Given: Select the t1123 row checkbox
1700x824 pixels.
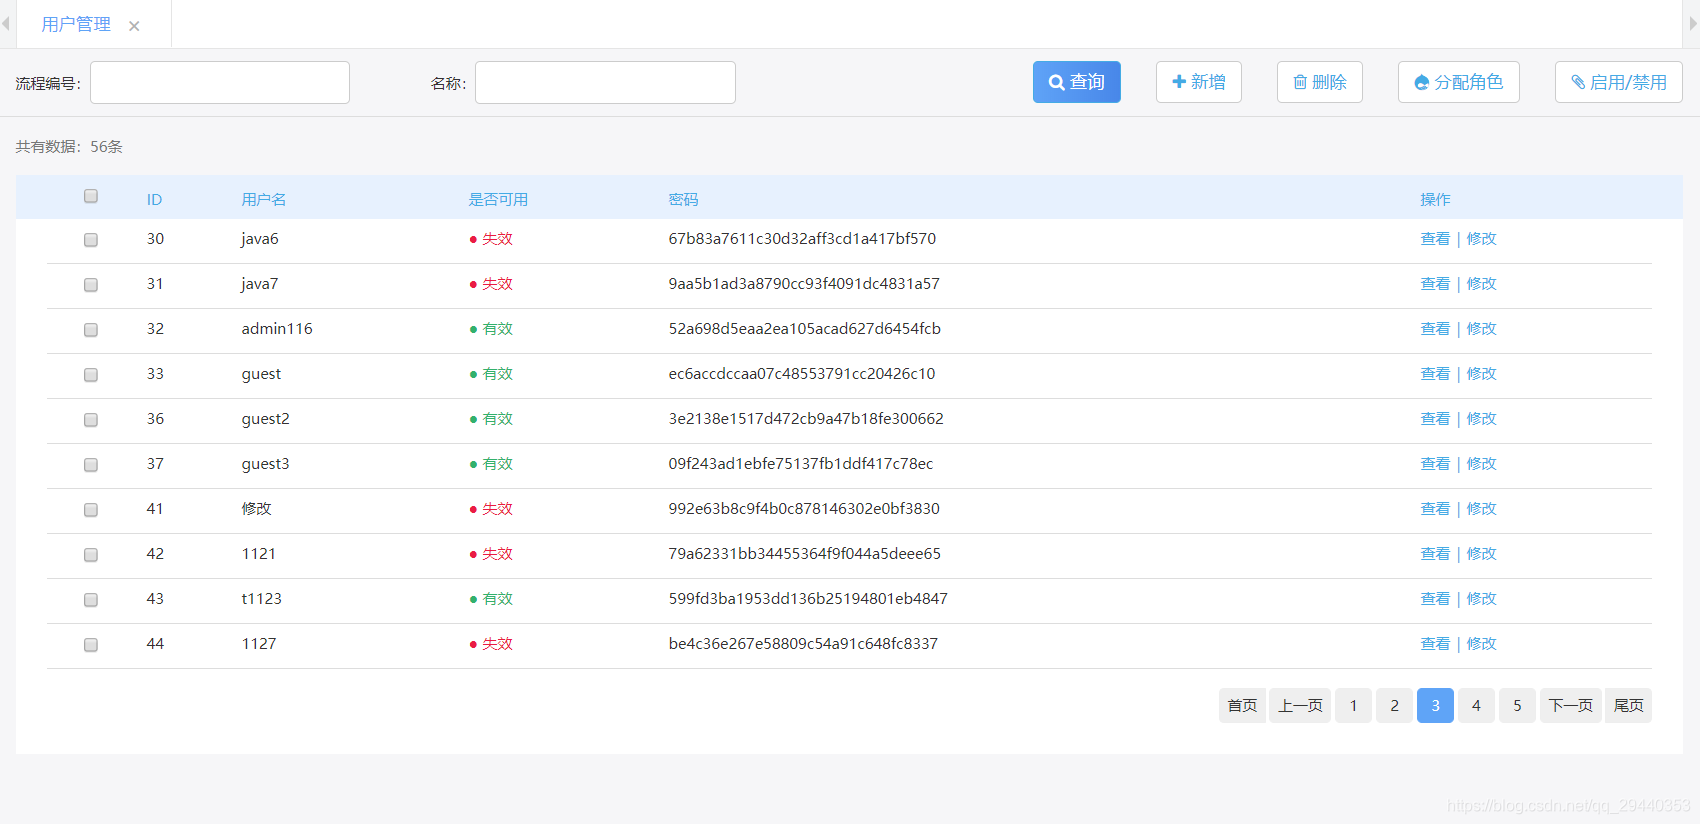Looking at the screenshot, I should pos(91,600).
